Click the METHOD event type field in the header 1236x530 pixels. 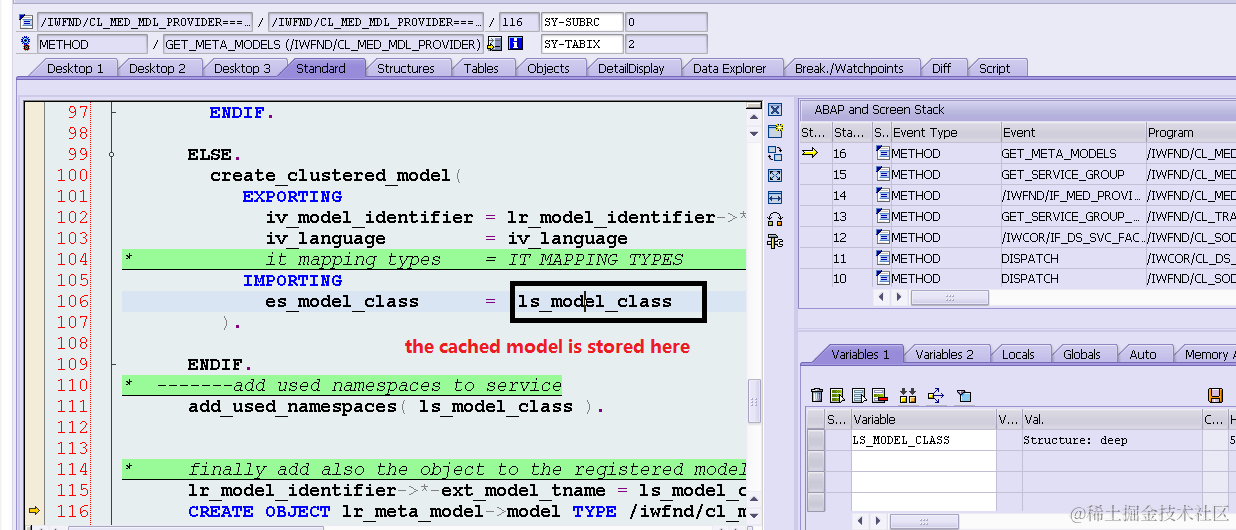tap(92, 44)
